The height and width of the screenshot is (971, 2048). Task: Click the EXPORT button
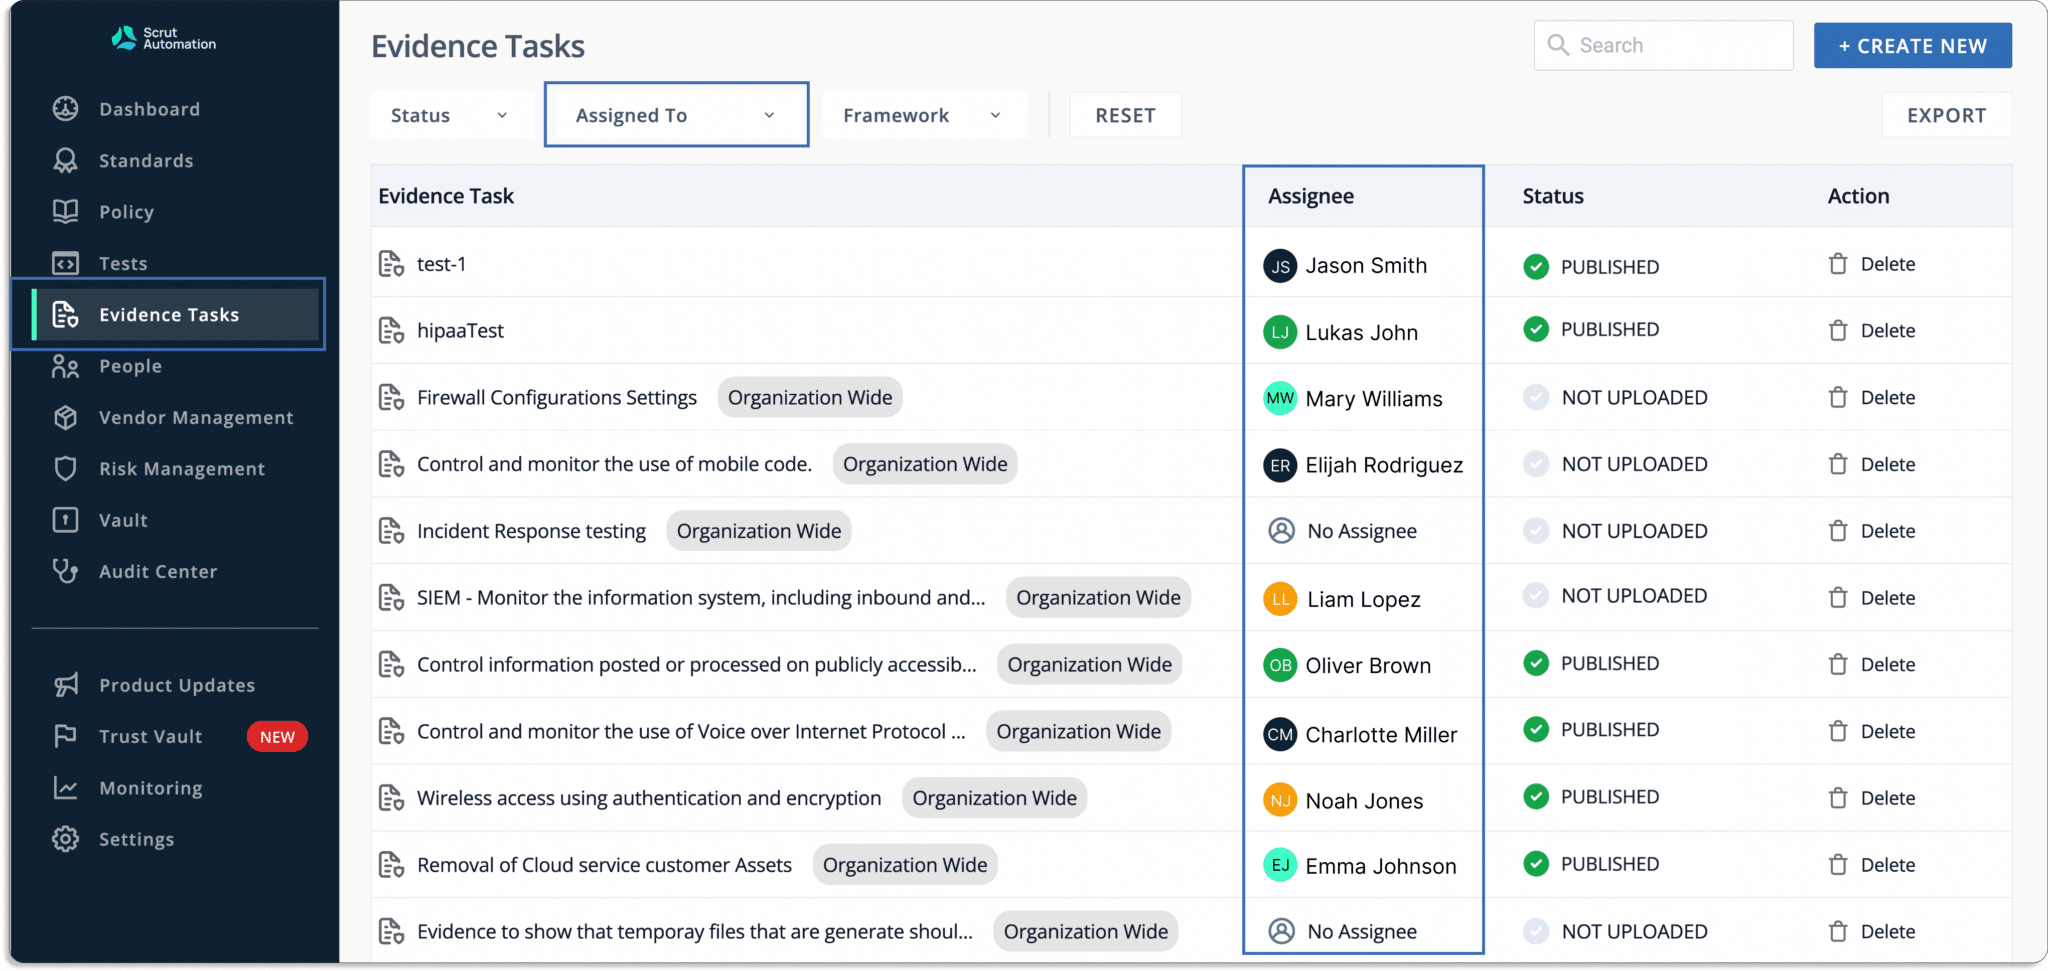click(1946, 115)
